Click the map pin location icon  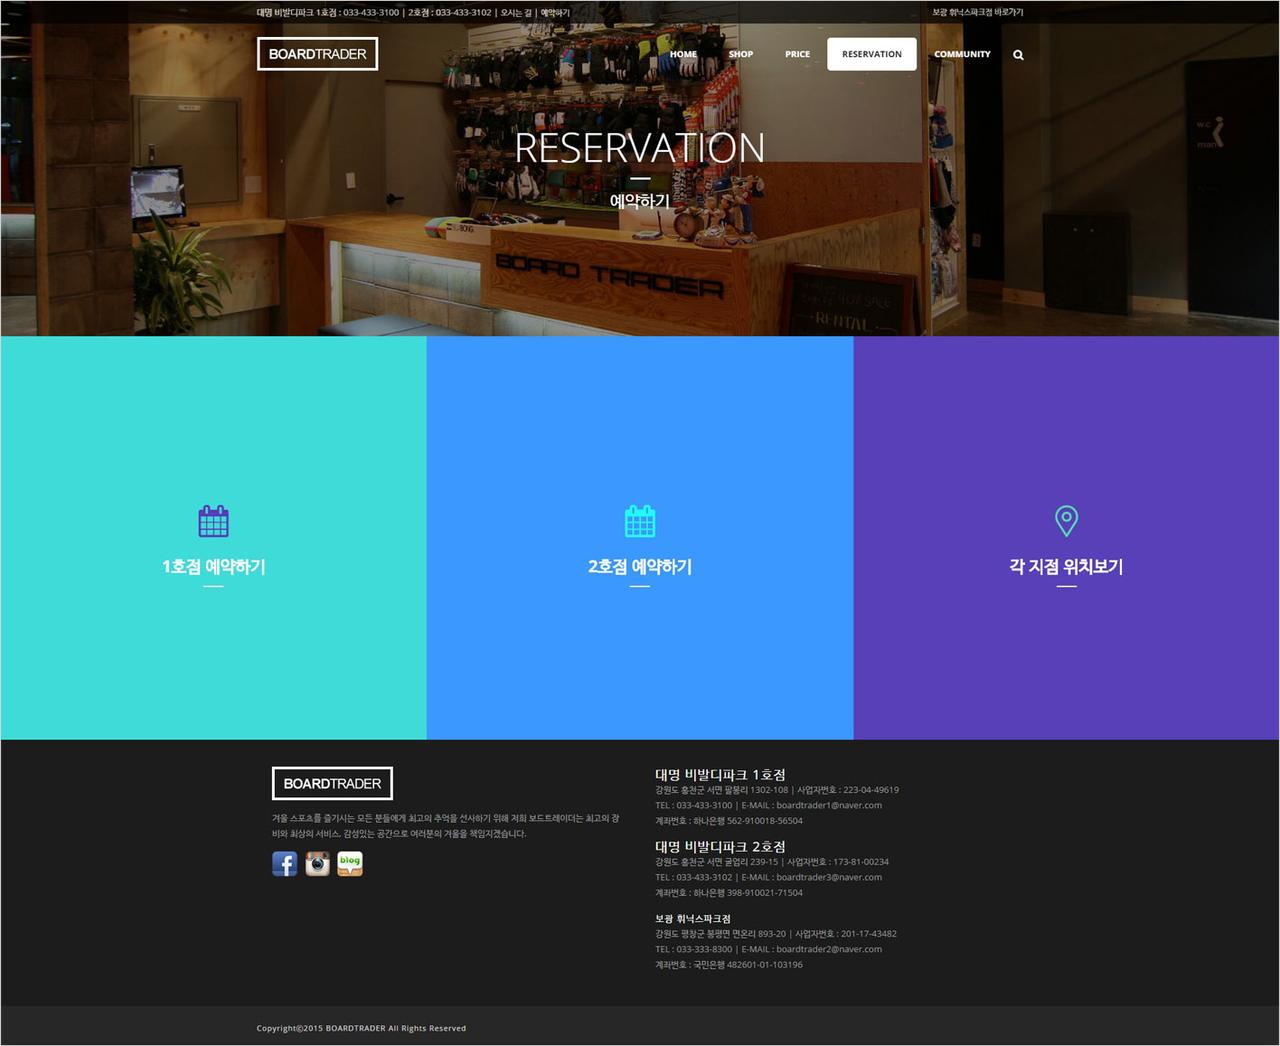[1066, 521]
